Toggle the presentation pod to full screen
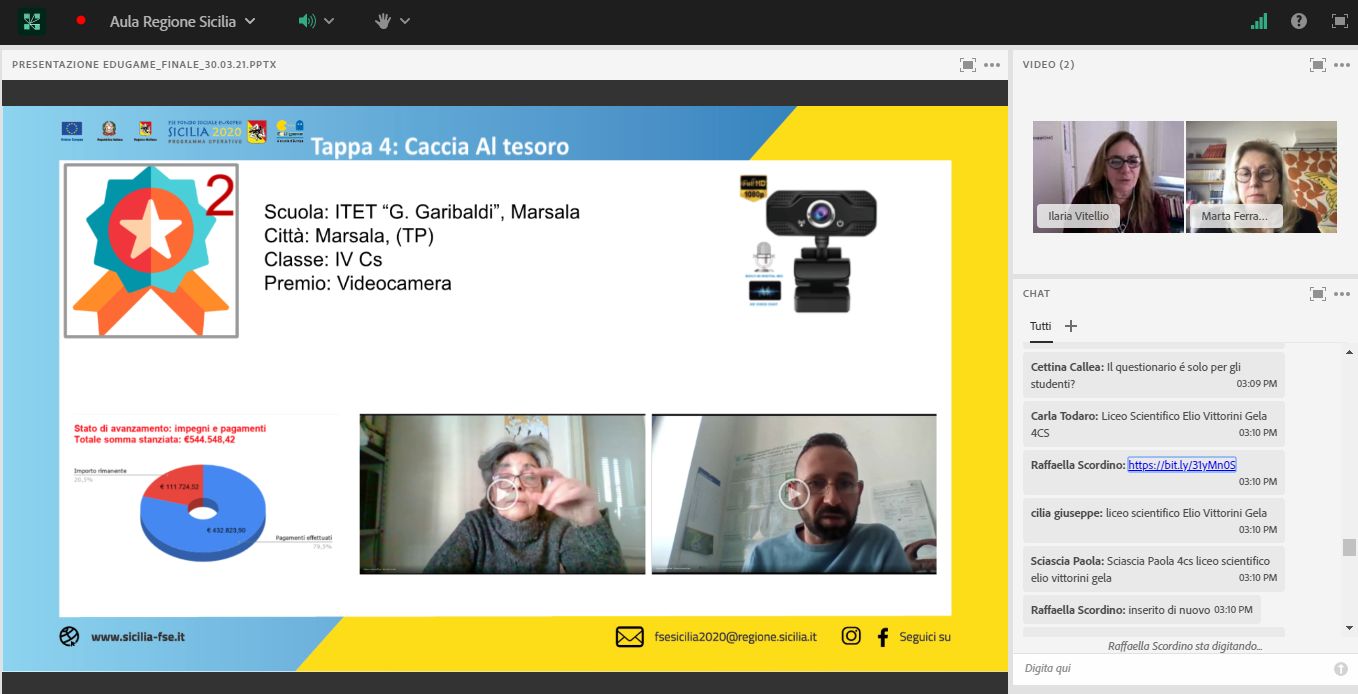The image size is (1358, 694). tap(967, 63)
